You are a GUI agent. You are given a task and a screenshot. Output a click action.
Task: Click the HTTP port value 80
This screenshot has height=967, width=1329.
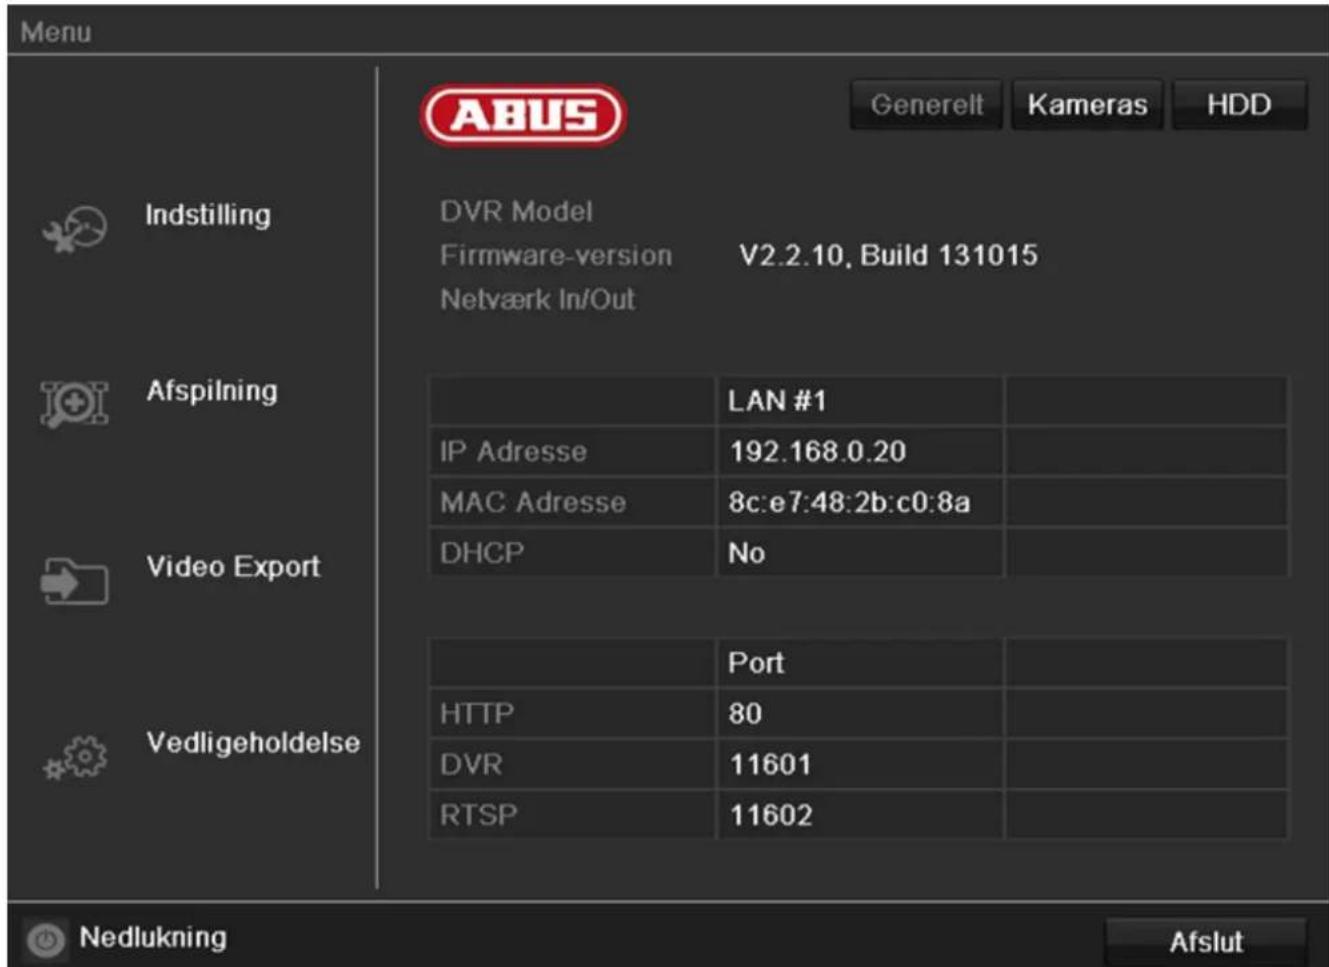click(745, 714)
